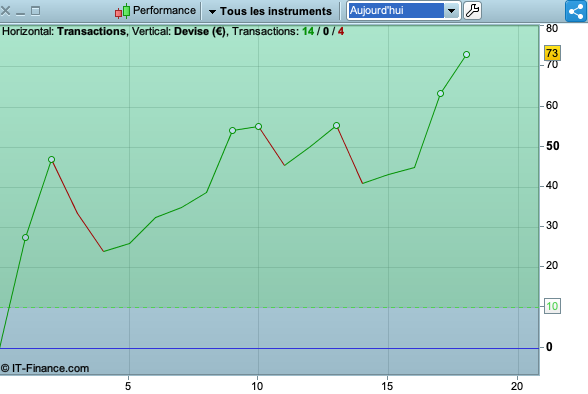Select the peak marker at transaction 13
Screen dimensions: 588x394
[336, 126]
